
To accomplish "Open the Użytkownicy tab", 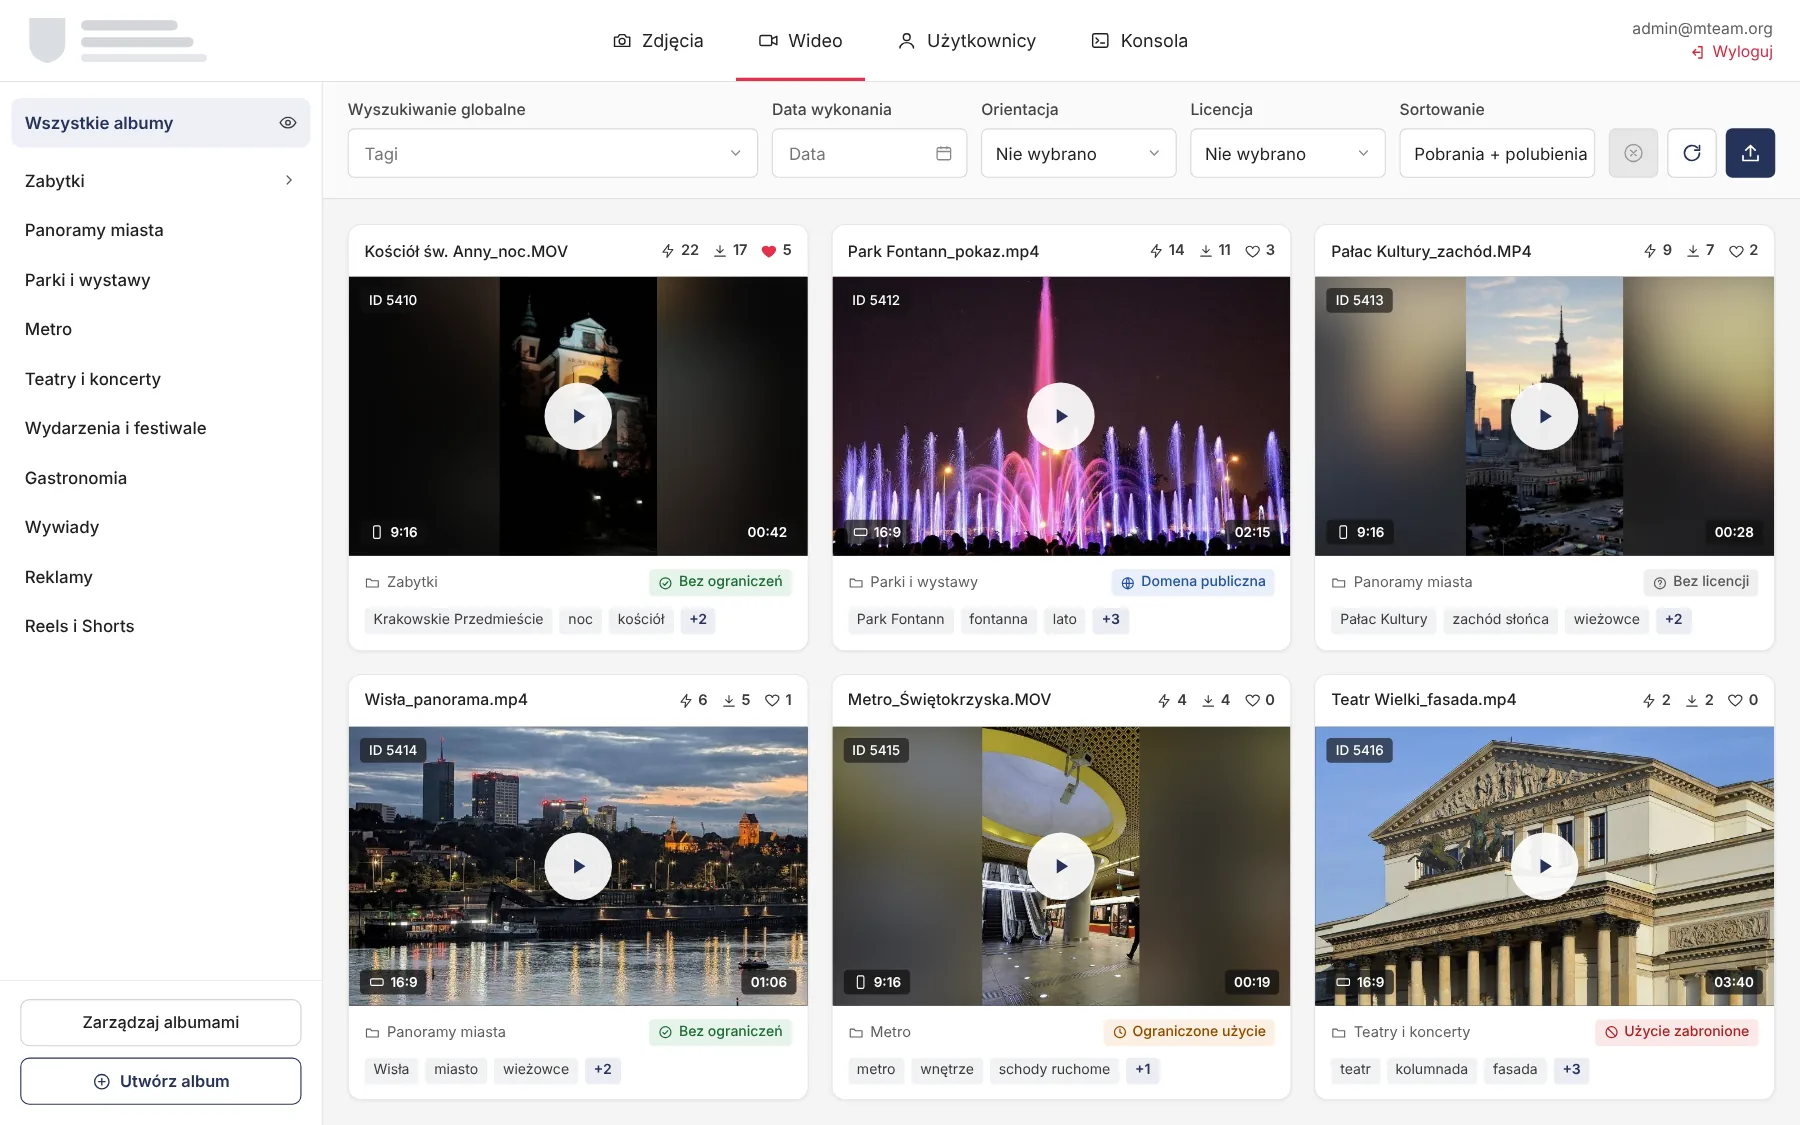I will pos(967,41).
